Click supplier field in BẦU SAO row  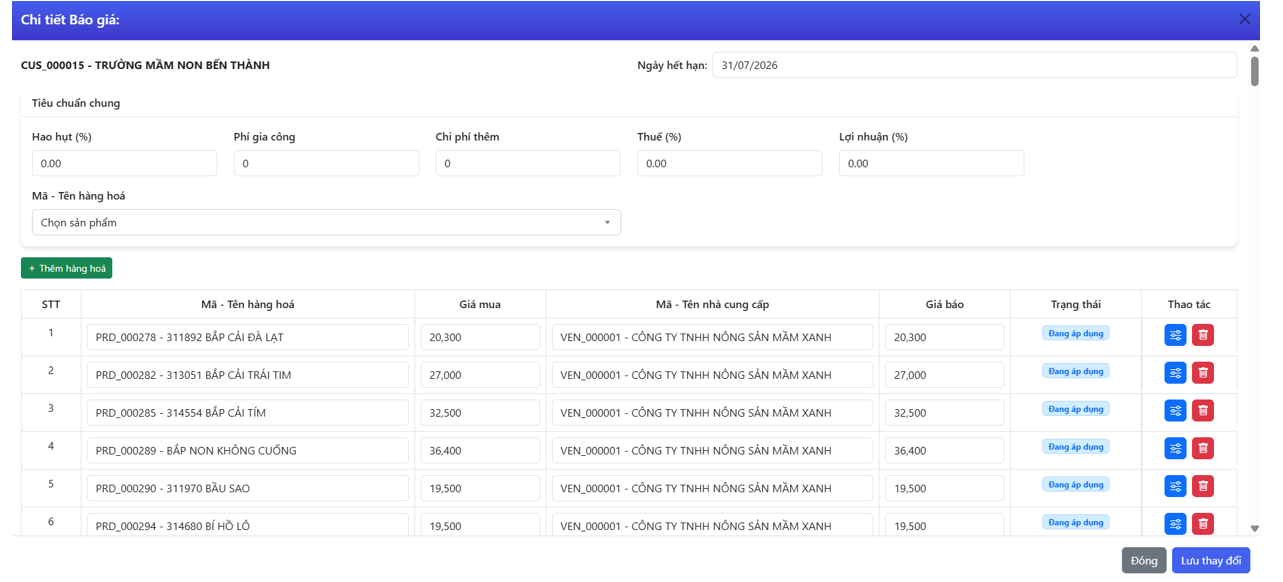pyautogui.click(x=713, y=488)
